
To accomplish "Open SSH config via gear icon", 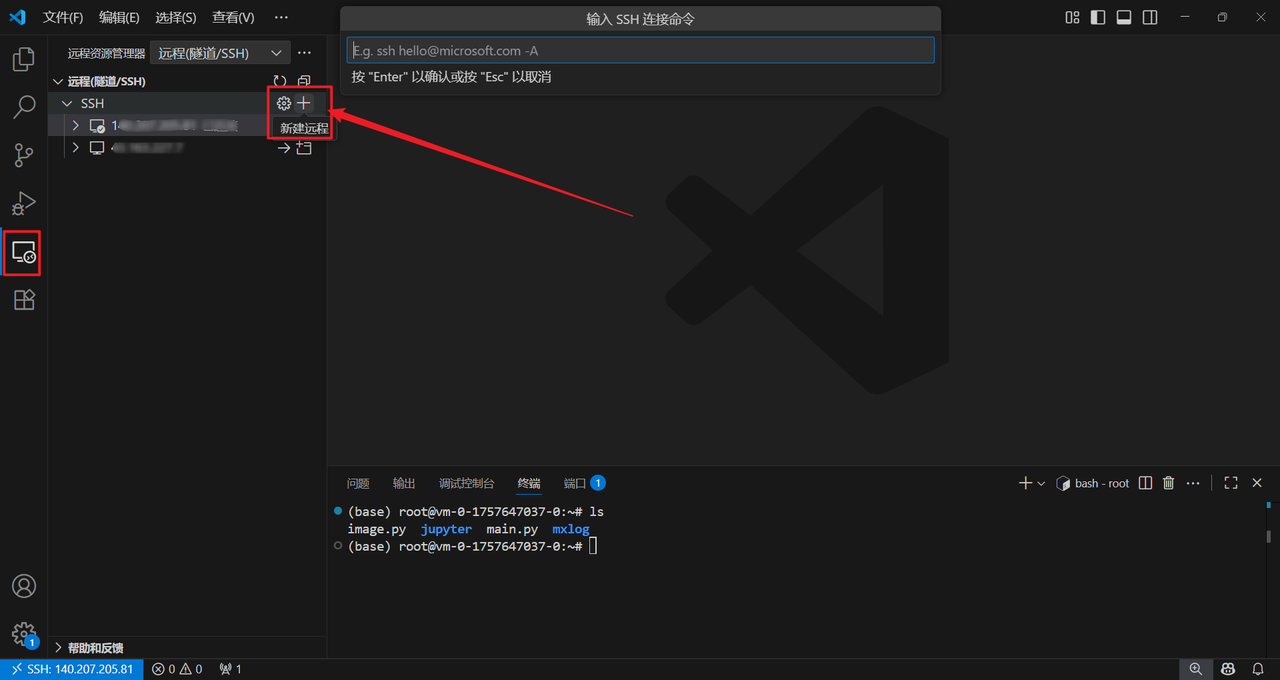I will pos(284,103).
